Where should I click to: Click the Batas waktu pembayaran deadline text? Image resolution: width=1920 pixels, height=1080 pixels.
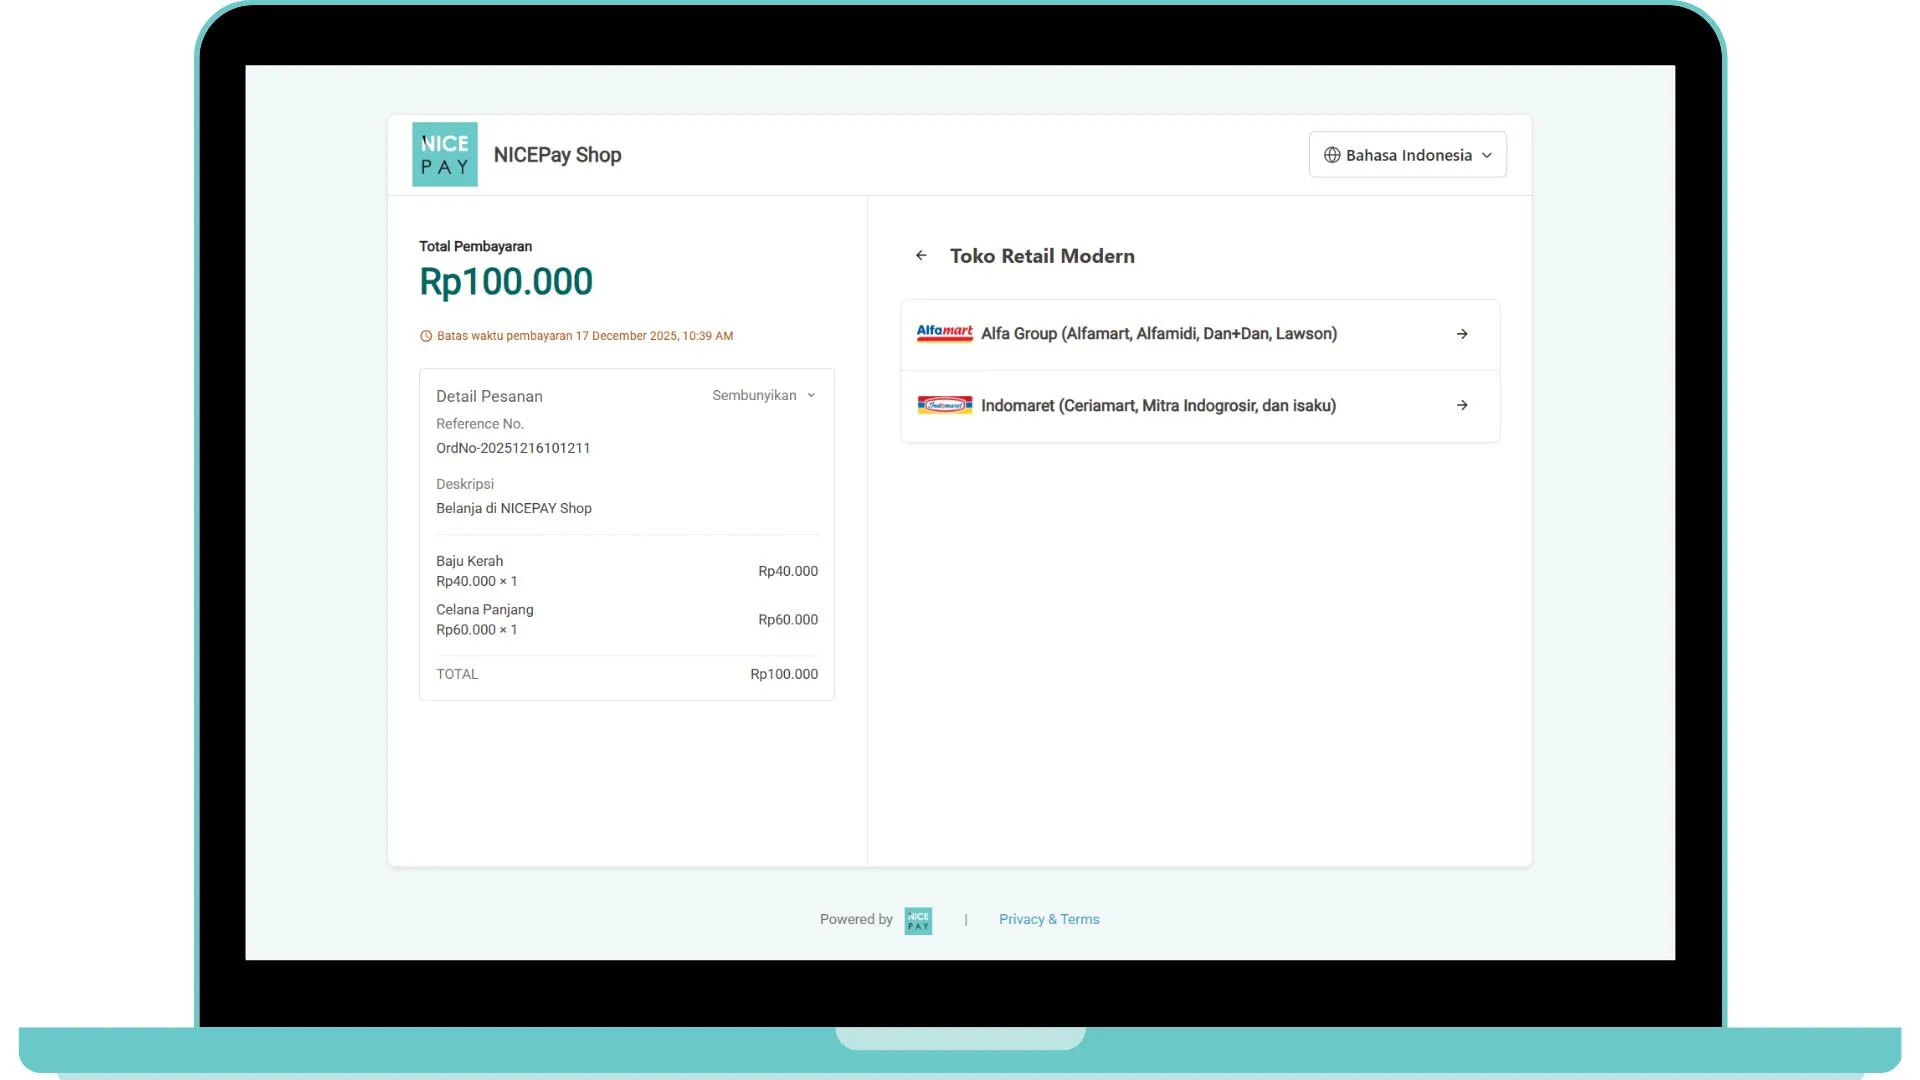585,336
